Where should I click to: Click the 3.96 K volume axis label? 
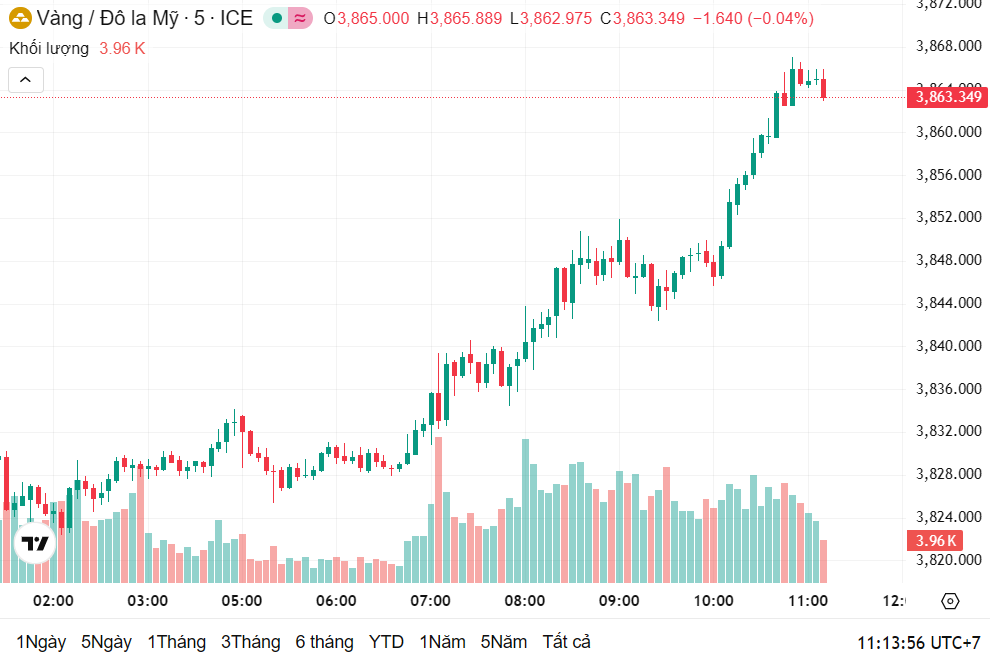pos(934,541)
